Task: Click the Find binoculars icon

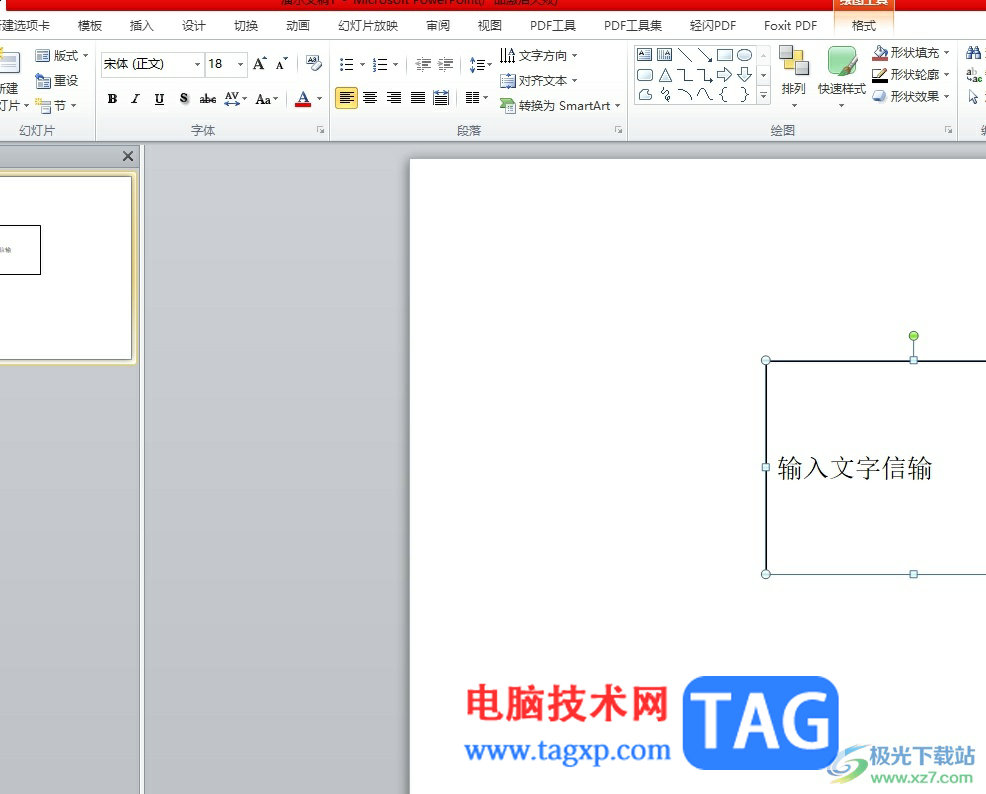Action: click(973, 53)
